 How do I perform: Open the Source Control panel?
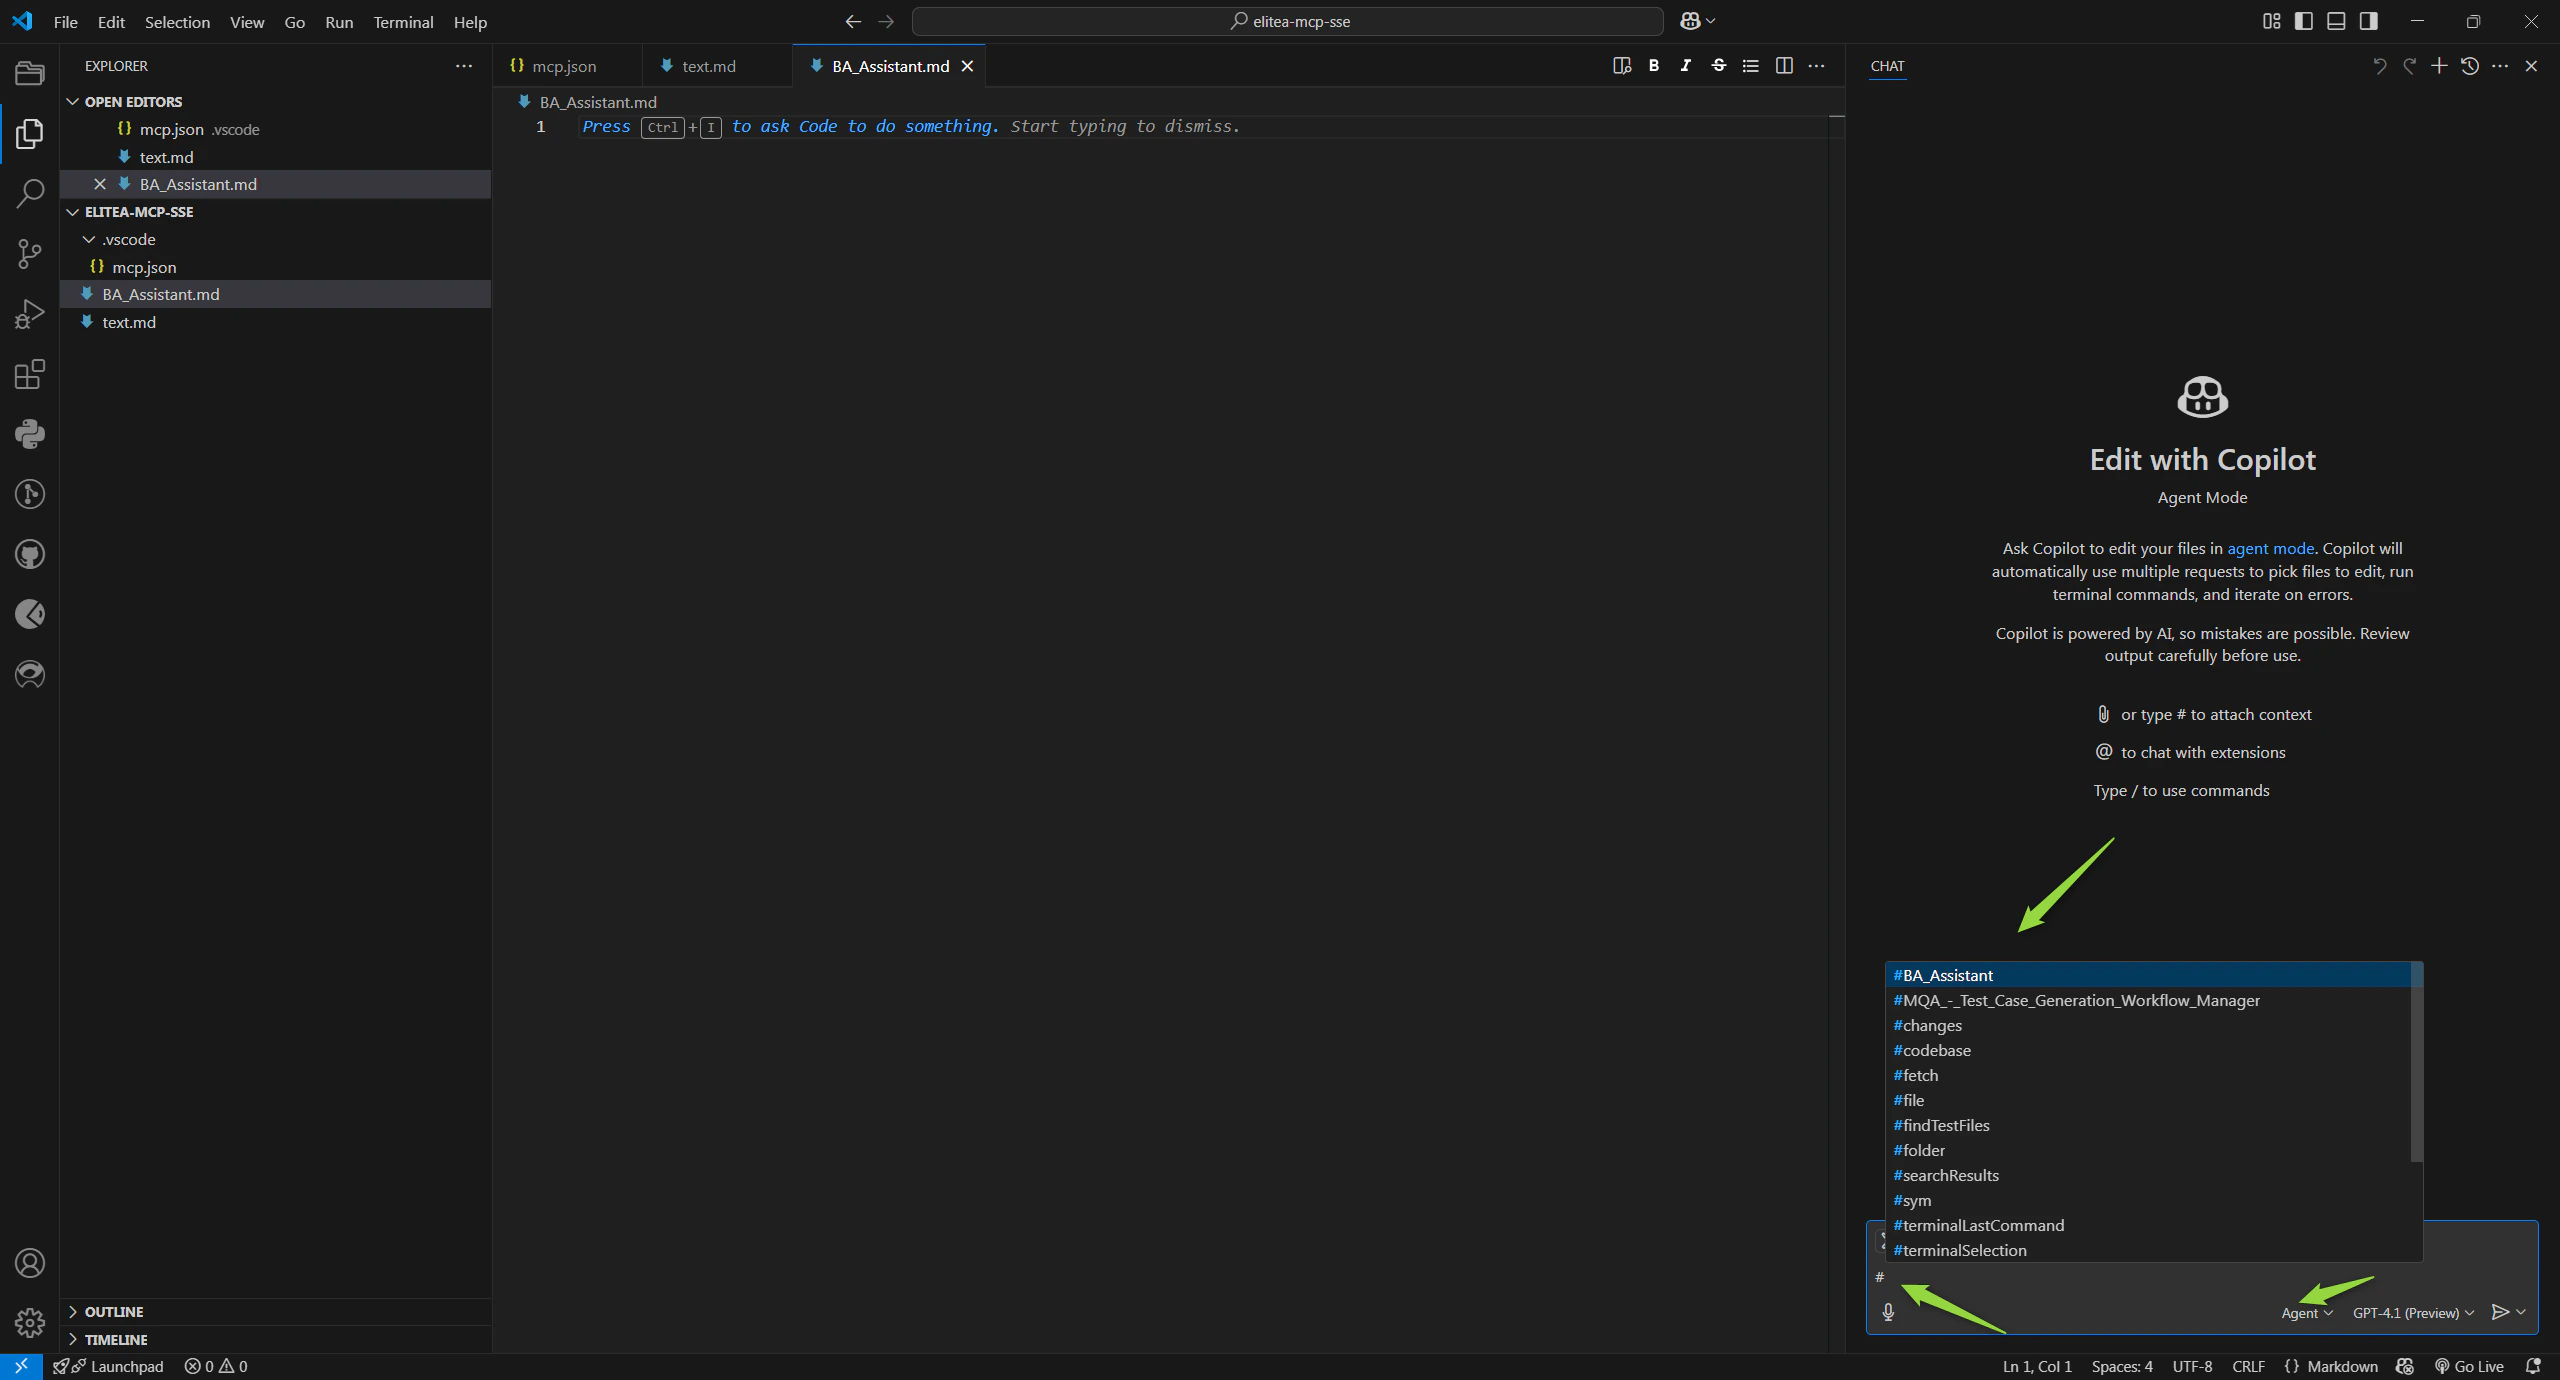(29, 253)
